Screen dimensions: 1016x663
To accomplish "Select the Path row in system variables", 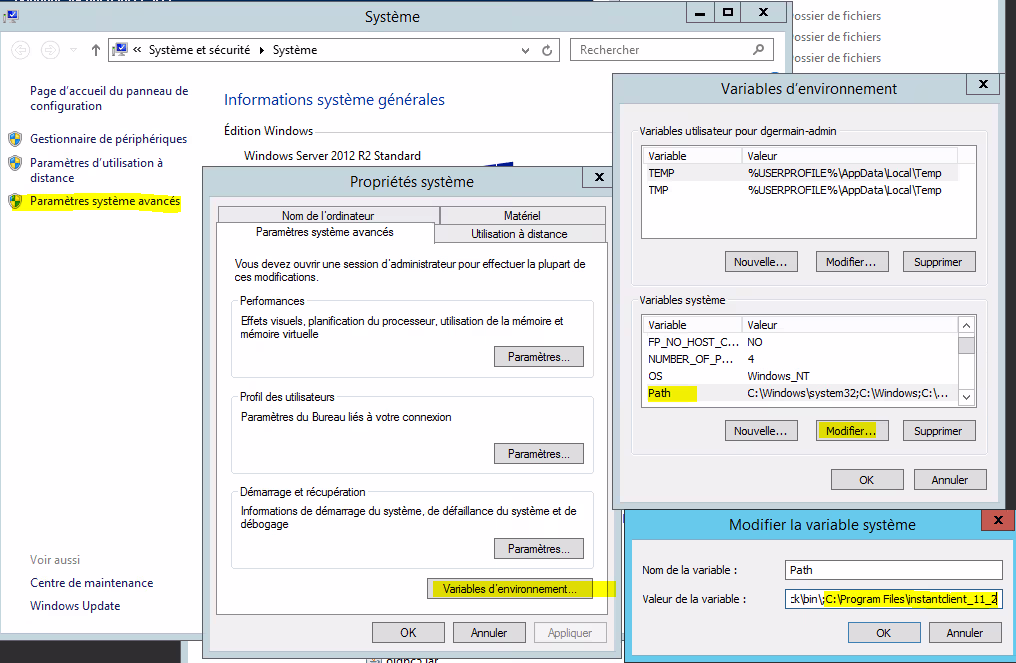I will click(659, 394).
